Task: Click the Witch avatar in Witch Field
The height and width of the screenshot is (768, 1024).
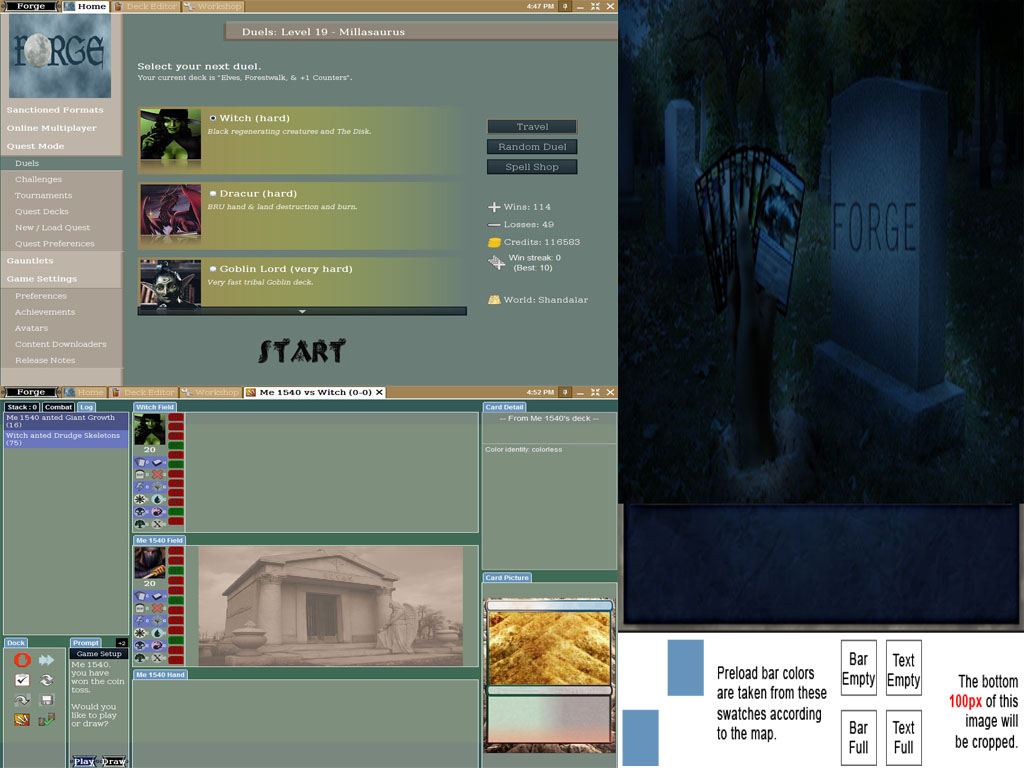Action: pyautogui.click(x=150, y=429)
